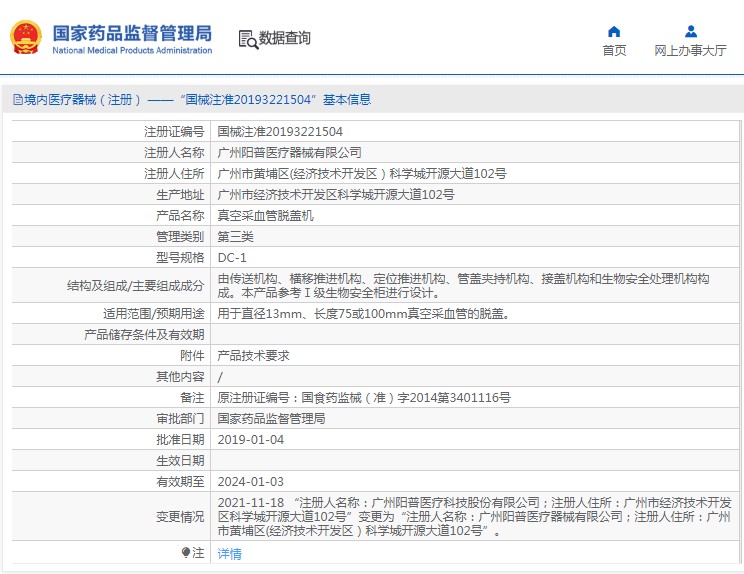Click the 批准日期 row label
Image resolution: width=744 pixels, height=574 pixels.
[x=180, y=440]
